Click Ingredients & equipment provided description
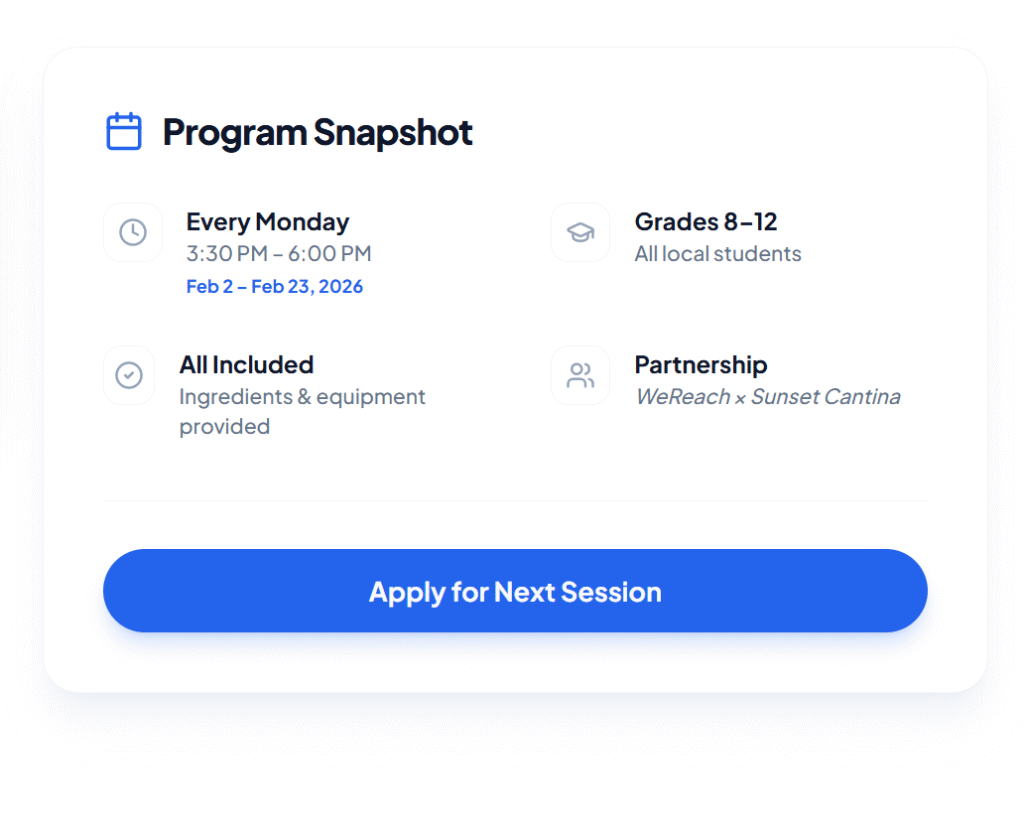 pos(301,398)
